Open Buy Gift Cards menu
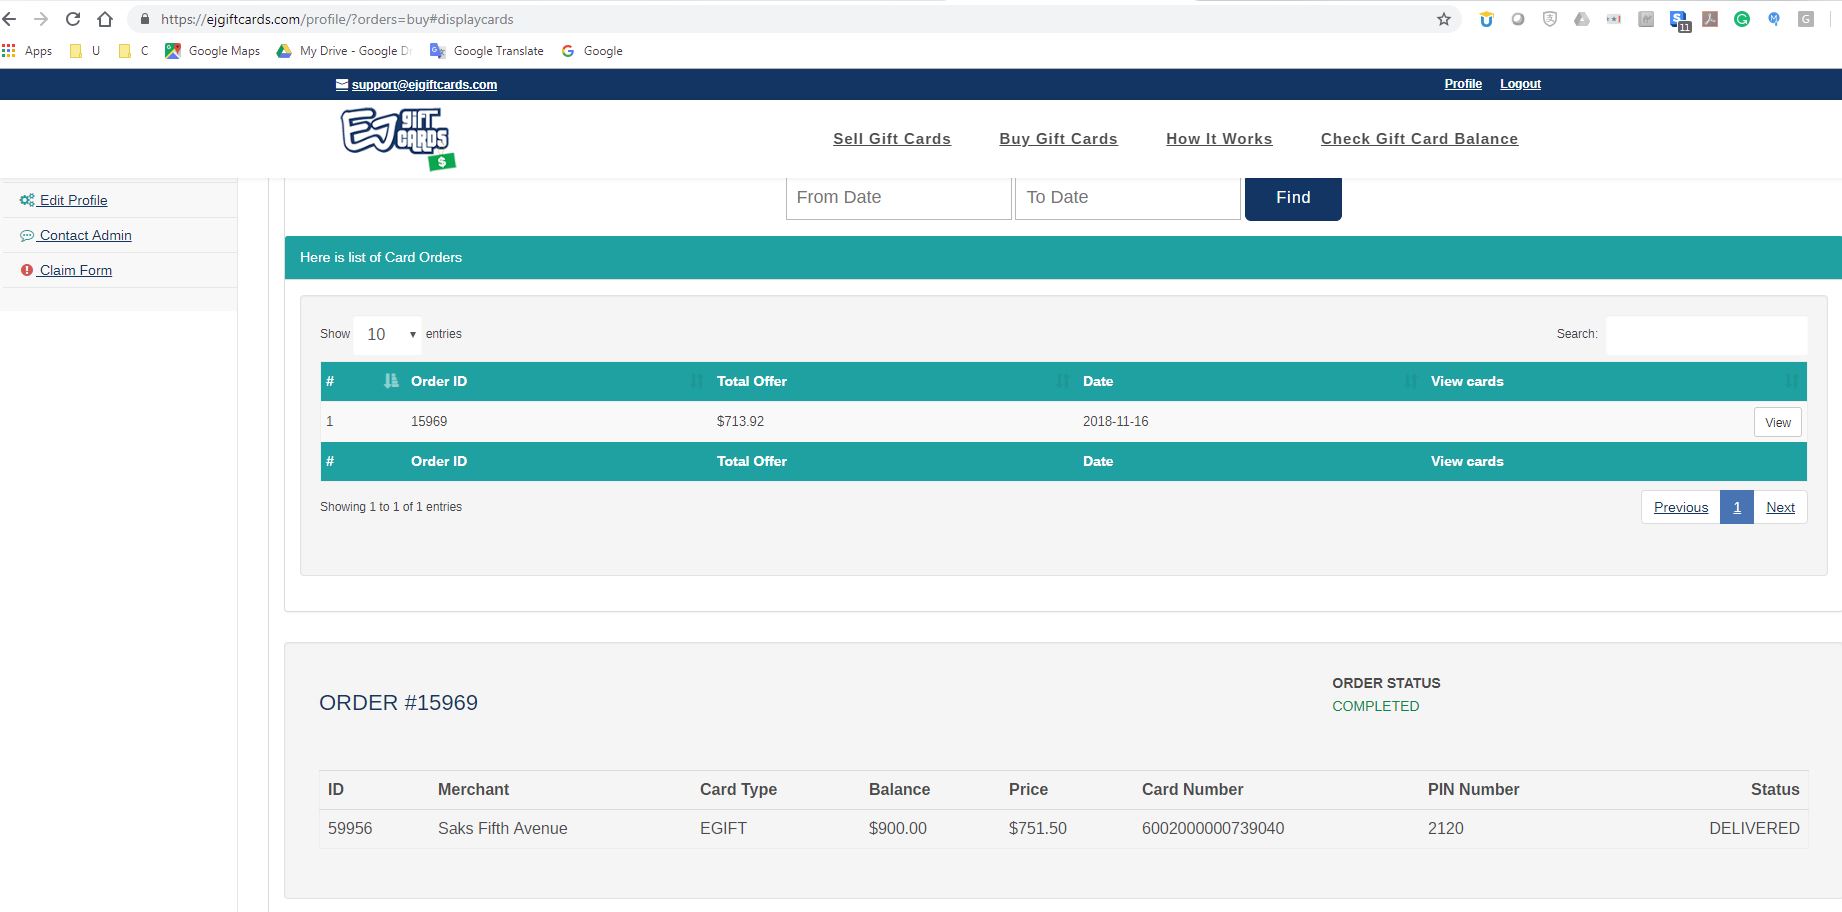 click(1058, 139)
